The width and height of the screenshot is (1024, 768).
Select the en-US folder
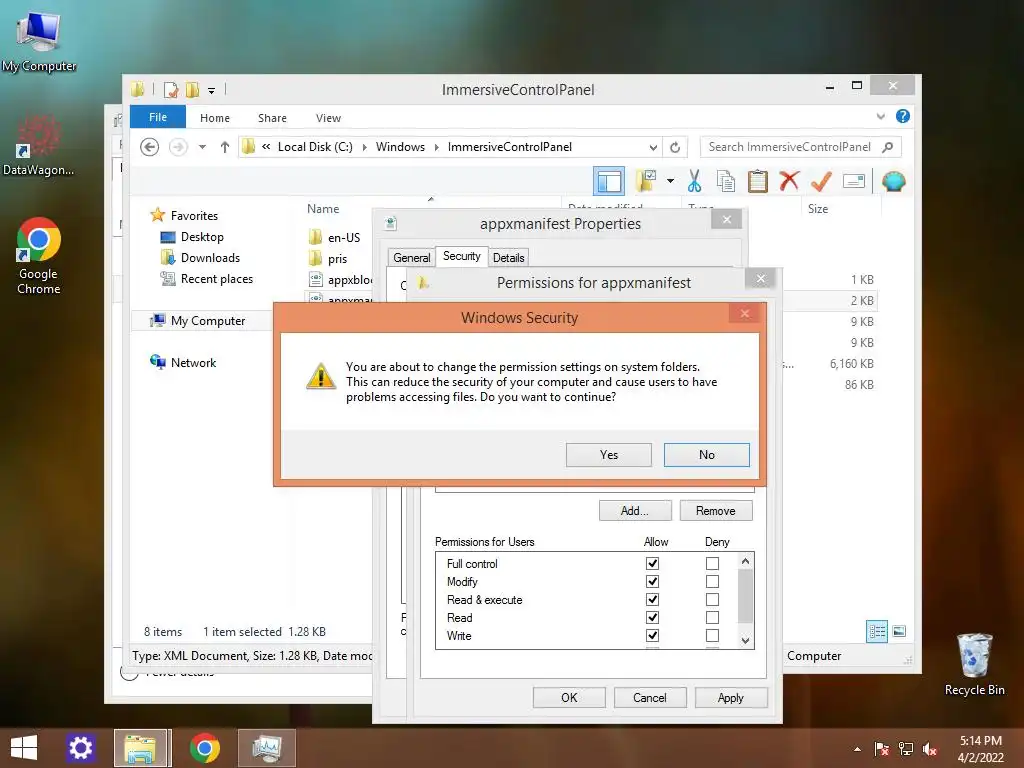pos(344,238)
